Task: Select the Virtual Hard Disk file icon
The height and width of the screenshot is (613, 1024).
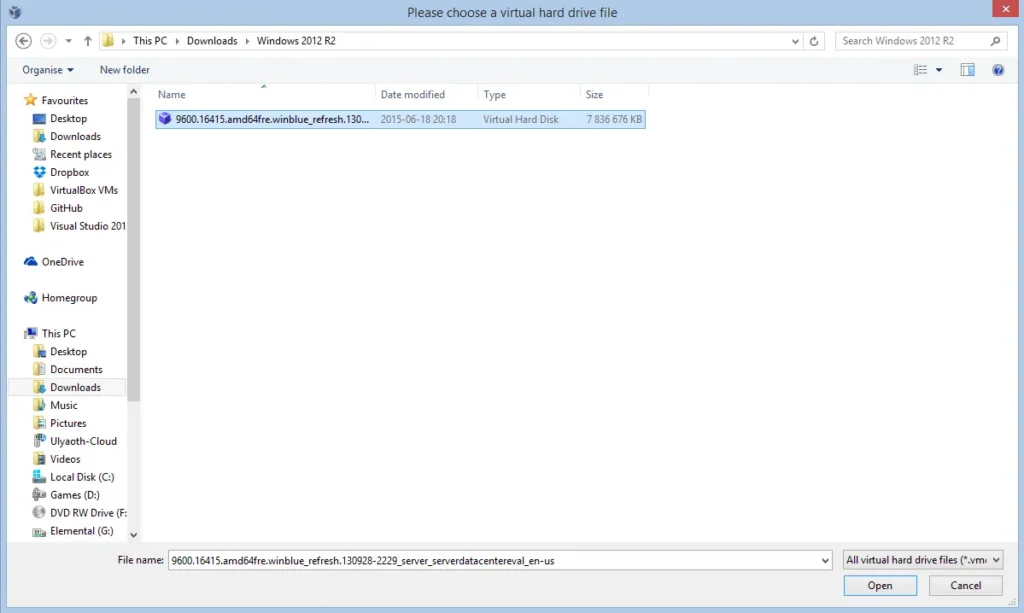Action: (x=165, y=119)
